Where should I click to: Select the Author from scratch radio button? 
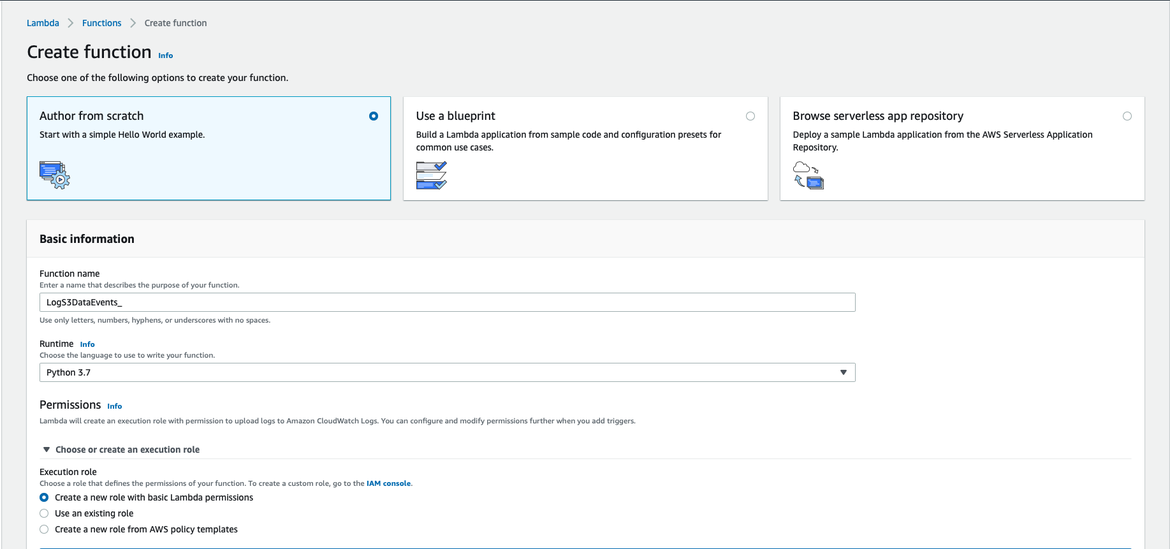[x=374, y=116]
